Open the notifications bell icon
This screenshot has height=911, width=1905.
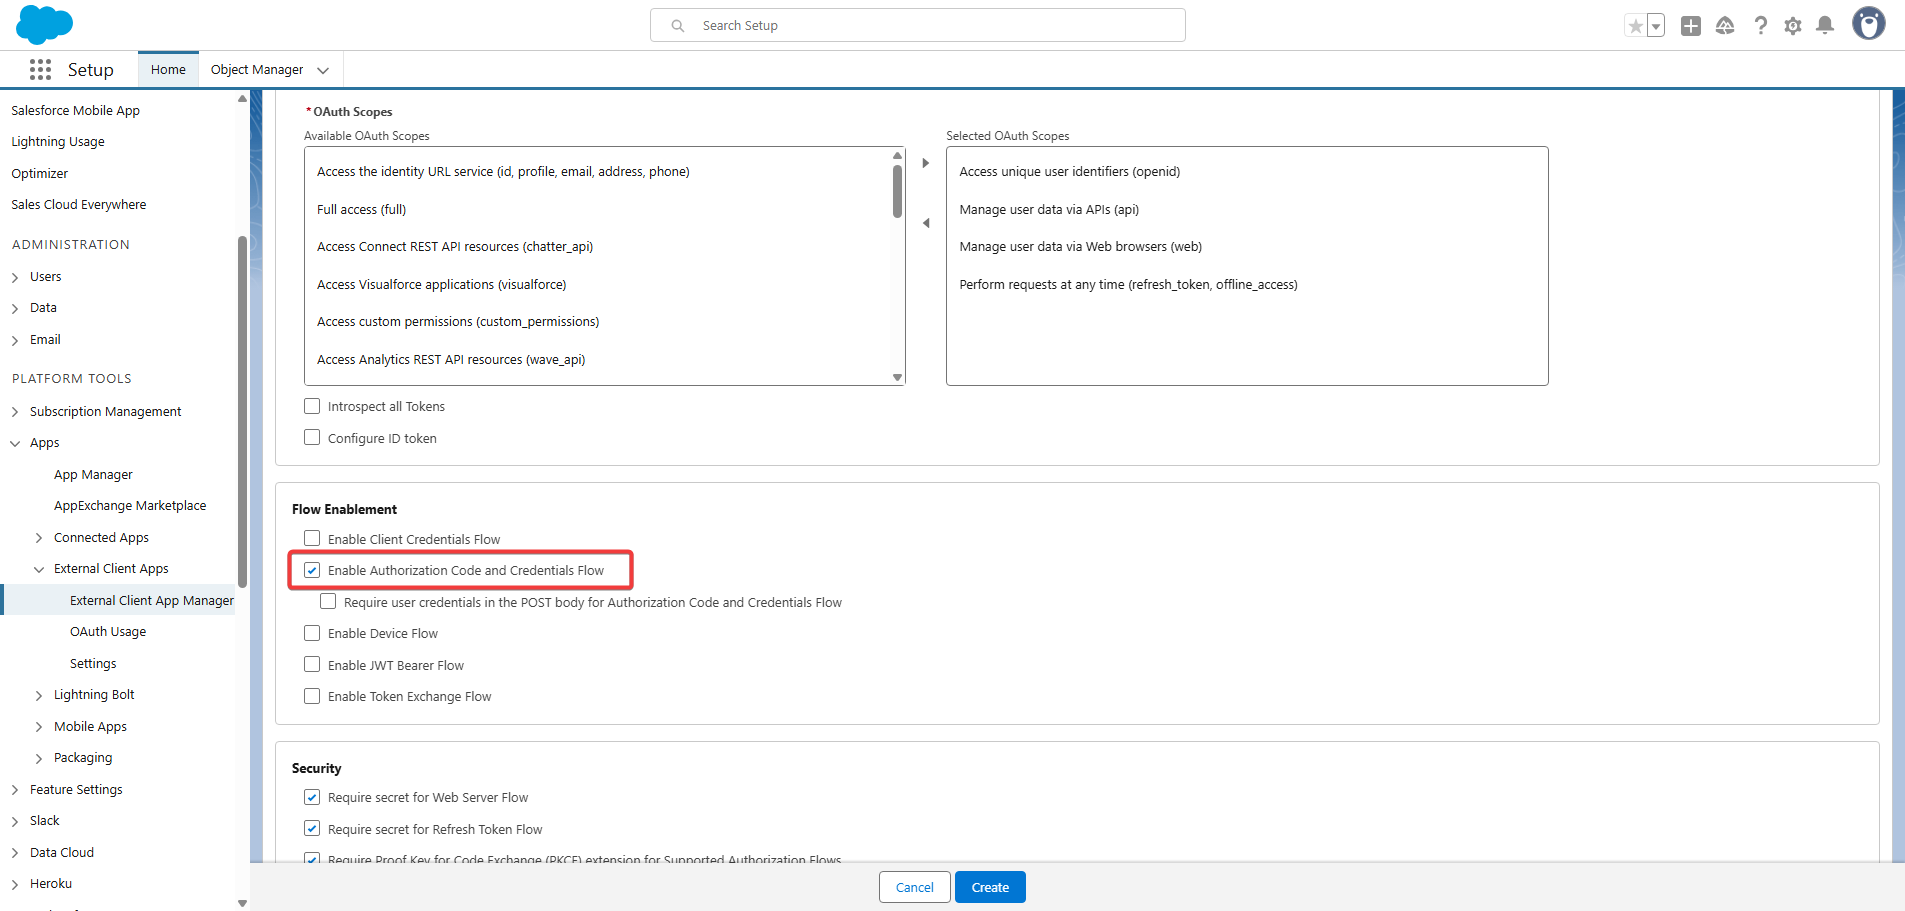(1825, 26)
